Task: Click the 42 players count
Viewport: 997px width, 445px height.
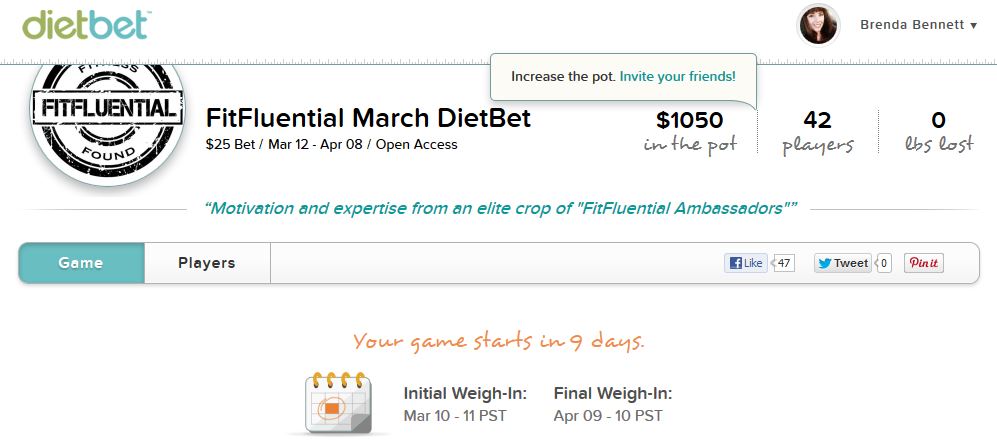Action: pyautogui.click(x=817, y=121)
